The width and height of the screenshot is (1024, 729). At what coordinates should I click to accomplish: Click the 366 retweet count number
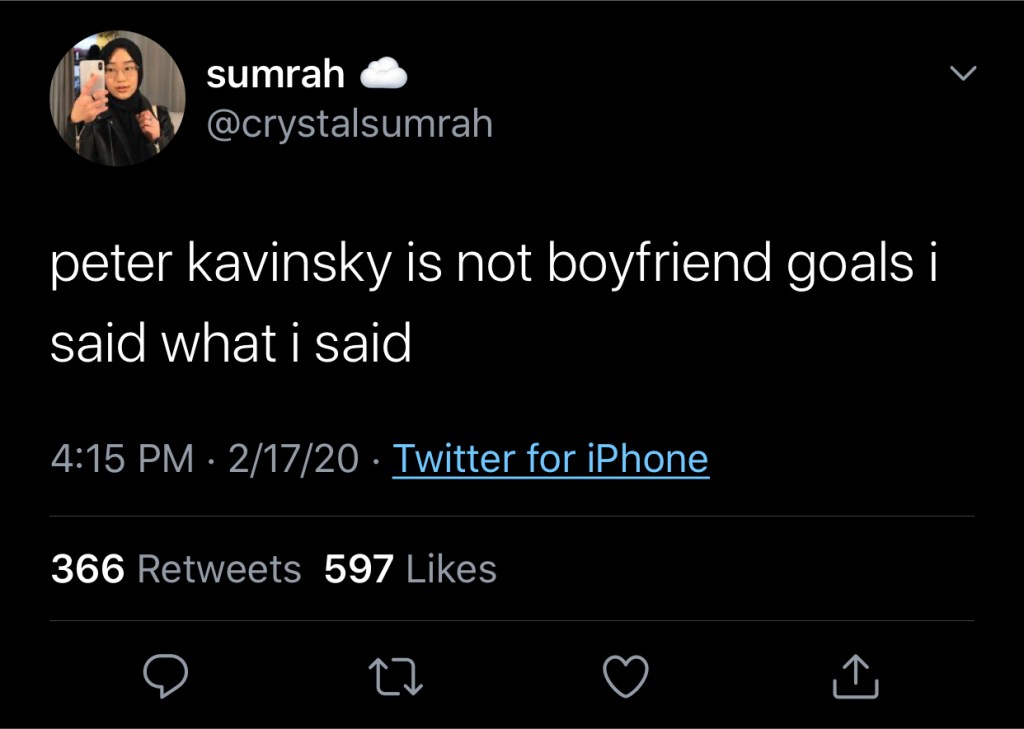point(88,569)
